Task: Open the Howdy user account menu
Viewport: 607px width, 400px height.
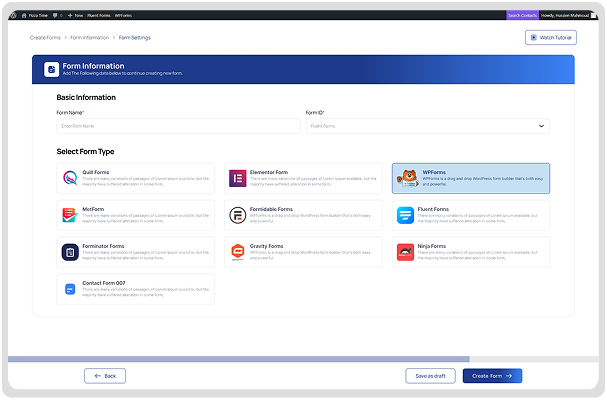Action: [568, 15]
